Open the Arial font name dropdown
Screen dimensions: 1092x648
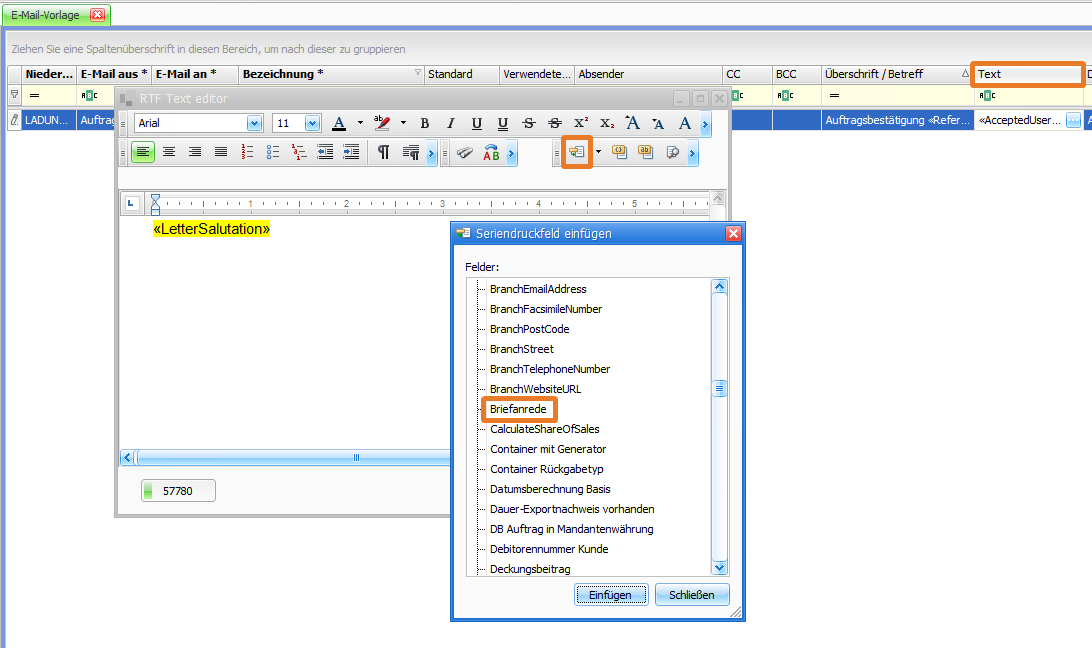pos(254,123)
